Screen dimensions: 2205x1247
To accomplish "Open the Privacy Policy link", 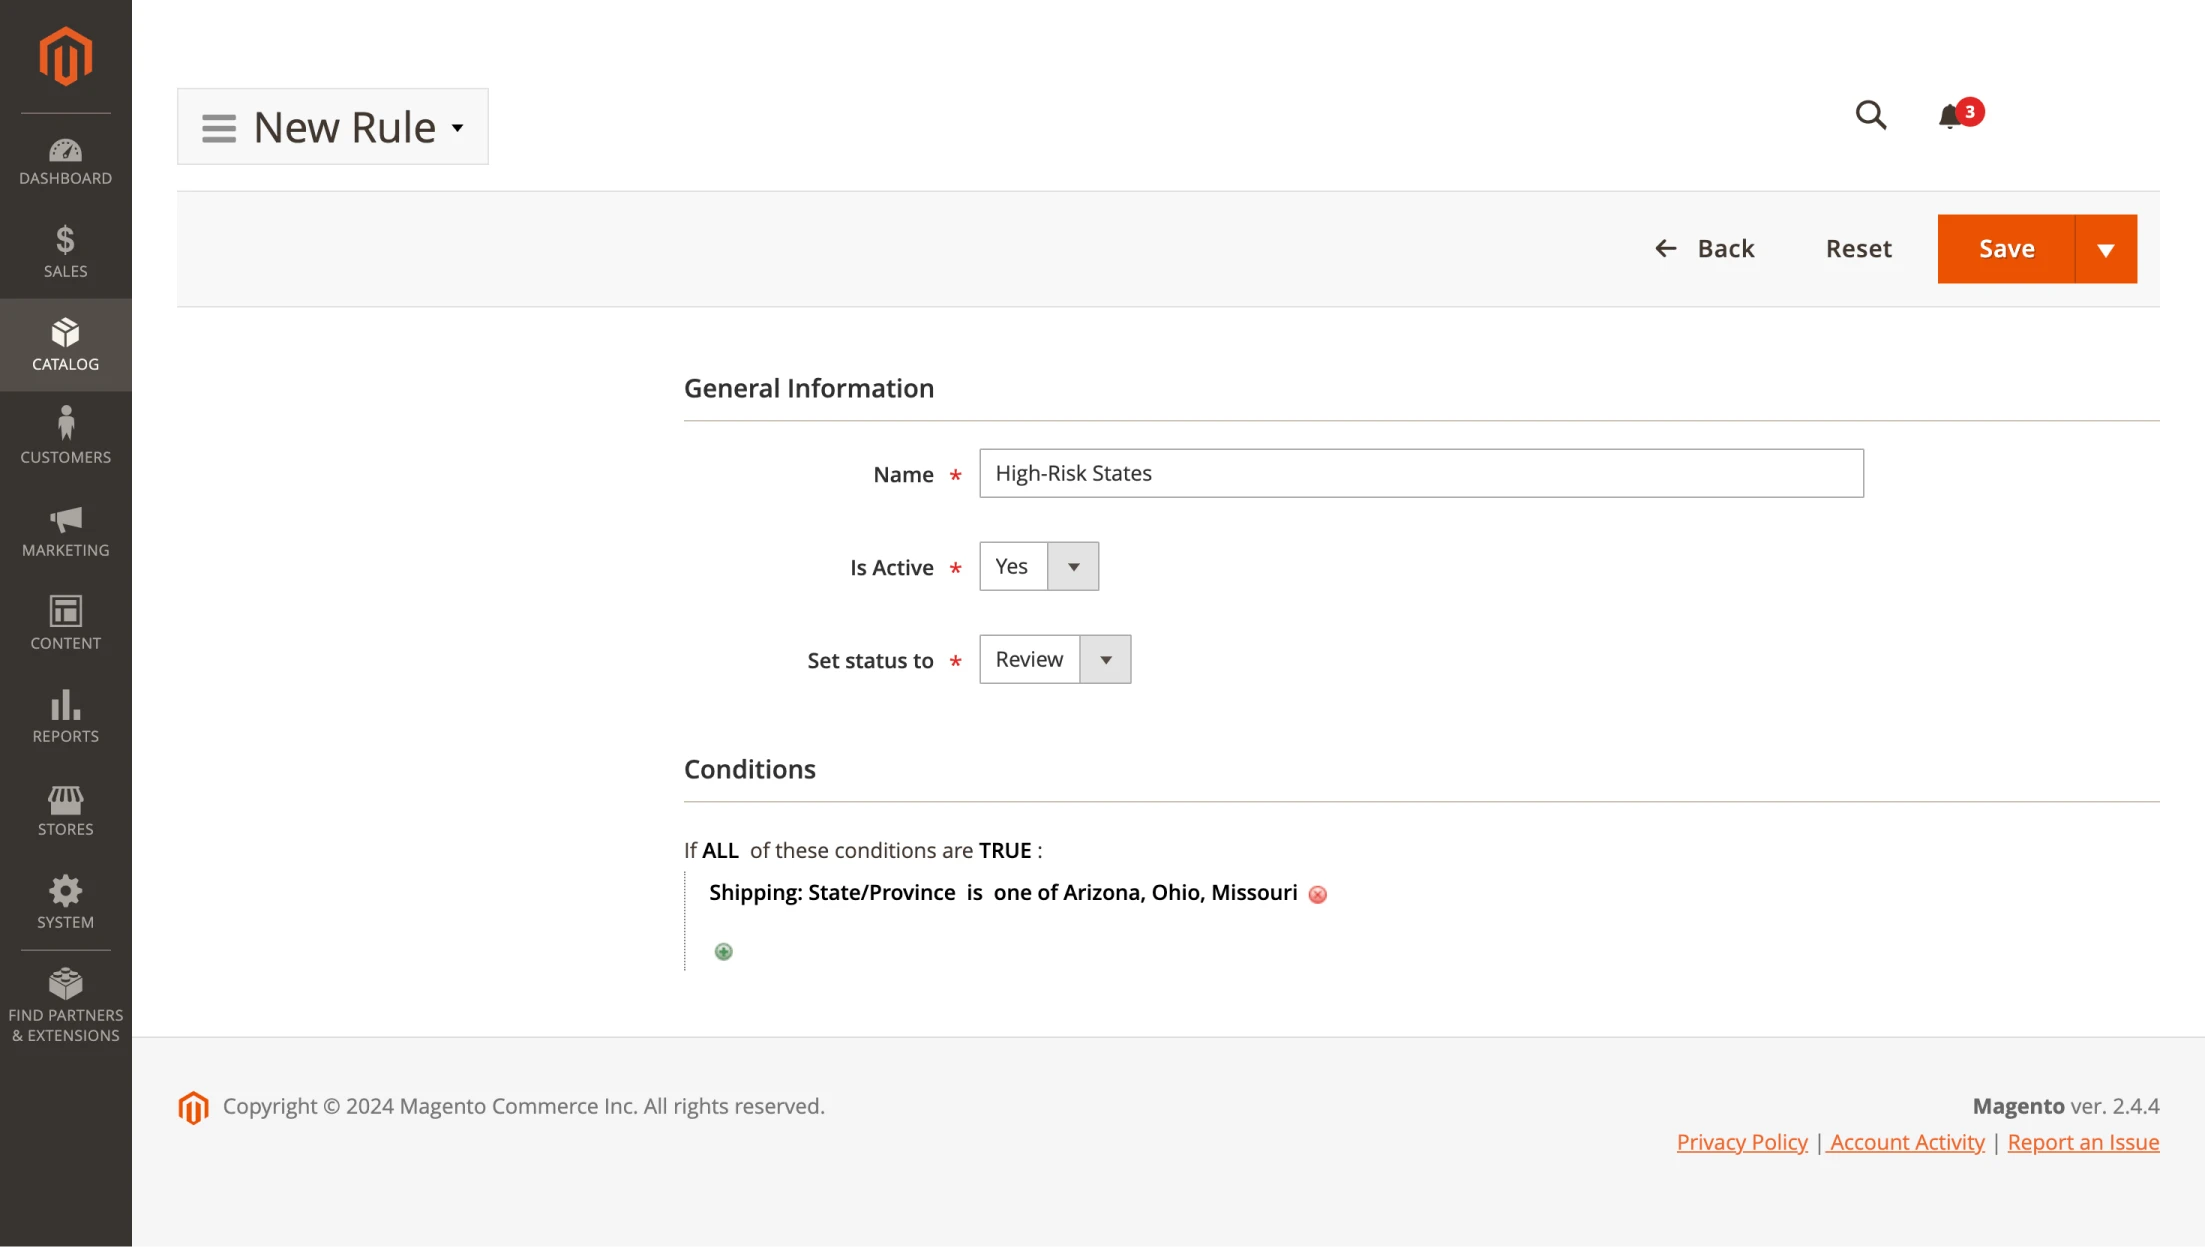I will tap(1741, 1142).
